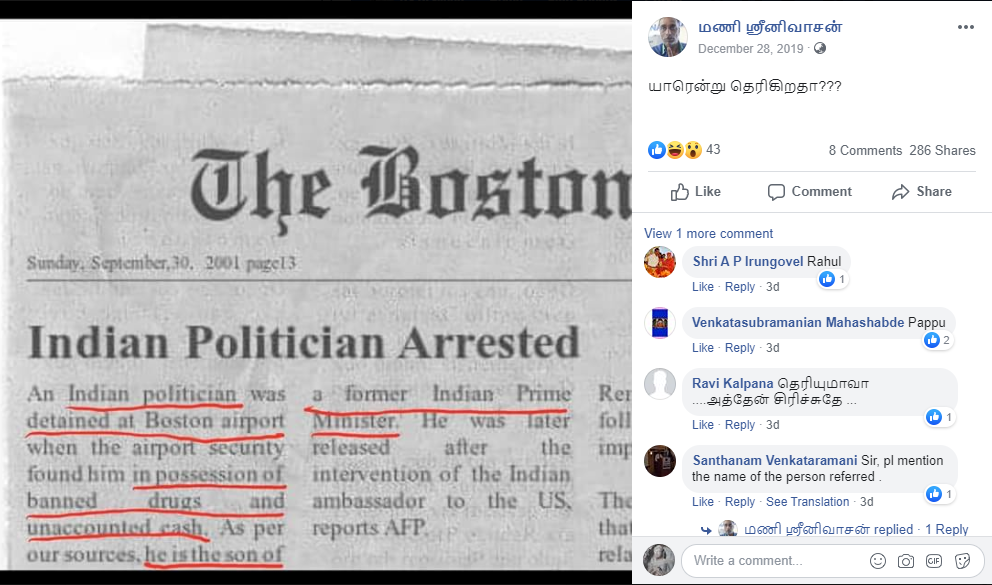Click the globe public privacy icon
992x585 pixels.
820,49
